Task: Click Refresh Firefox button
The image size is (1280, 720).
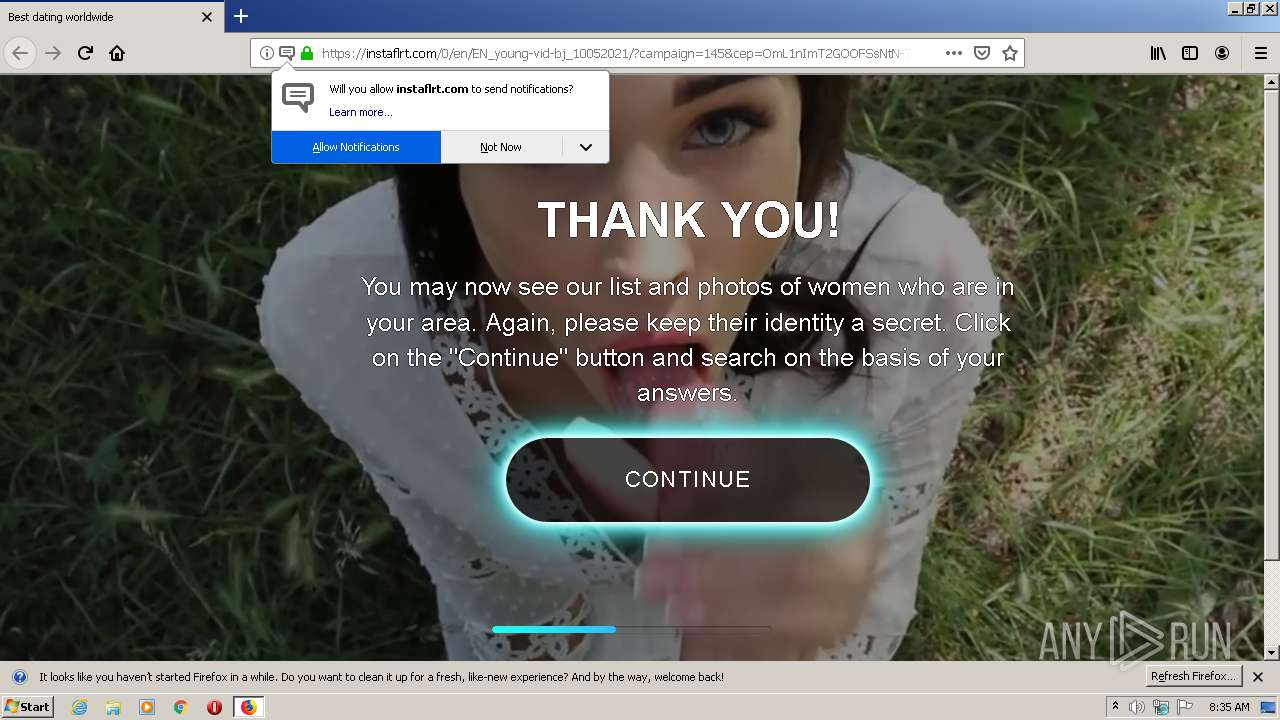Action: point(1193,676)
